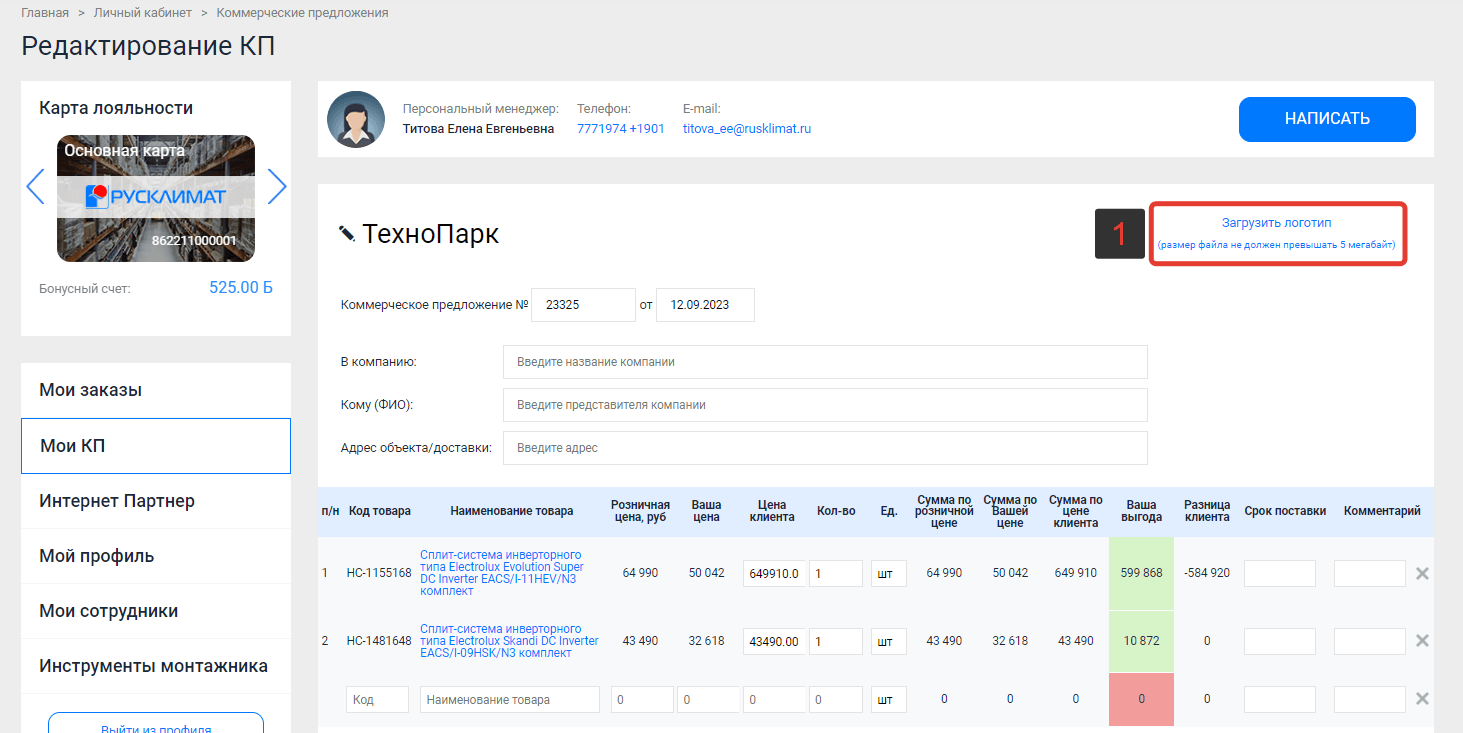Open Electrolux Evolution Super DC Inverter product link
Viewport: 1463px width, 733px height.
[x=502, y=573]
